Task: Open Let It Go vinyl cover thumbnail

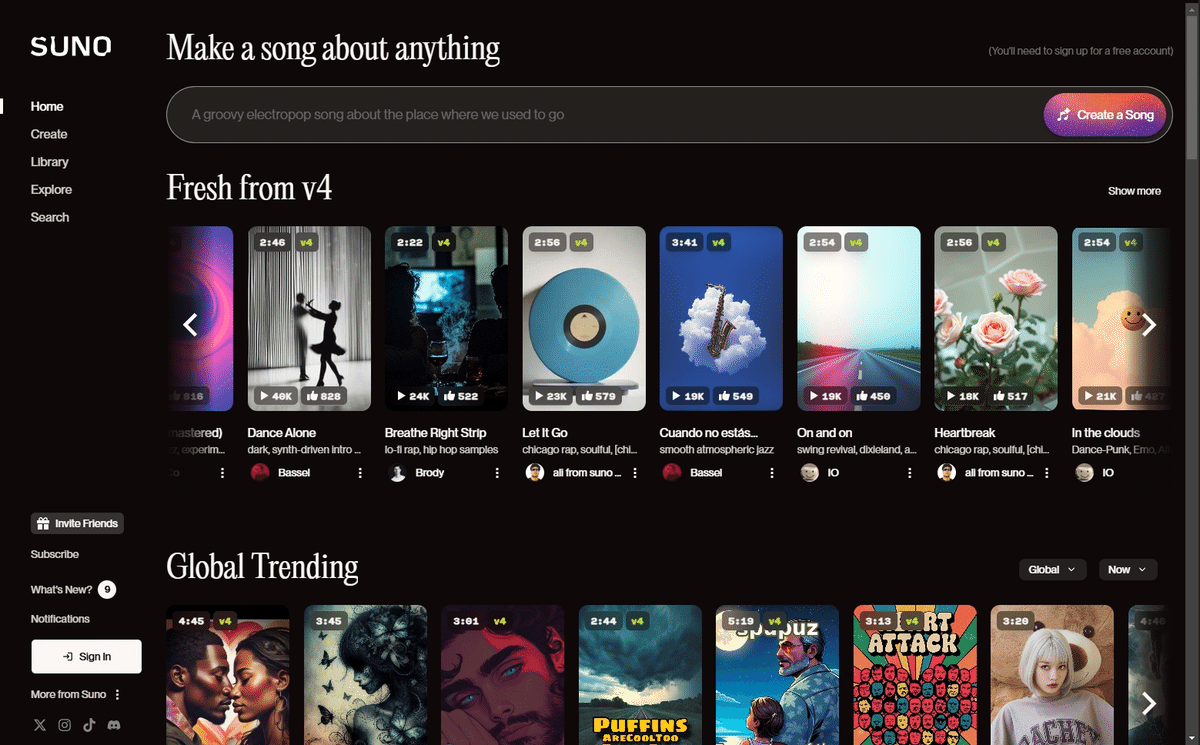Action: pyautogui.click(x=584, y=319)
